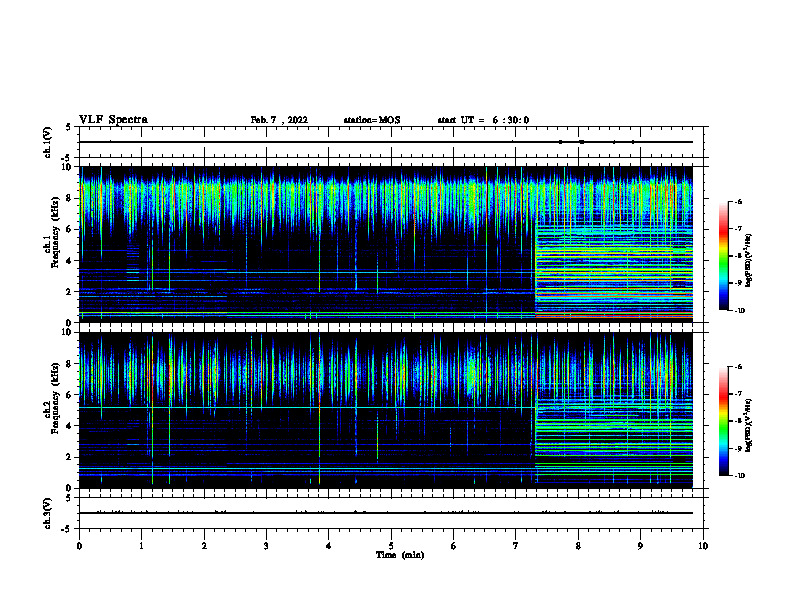This screenshot has width=792, height=612.
Task: Click the "start UT = 6:30:0" text
Action: click(x=483, y=120)
